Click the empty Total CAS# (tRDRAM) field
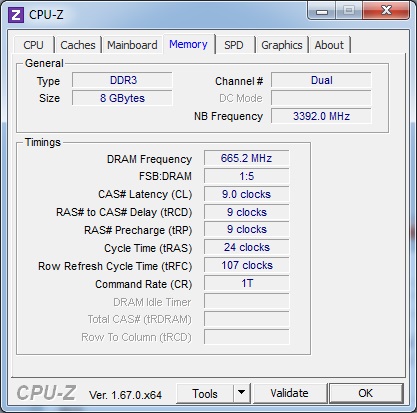Image resolution: width=417 pixels, height=413 pixels. click(247, 319)
